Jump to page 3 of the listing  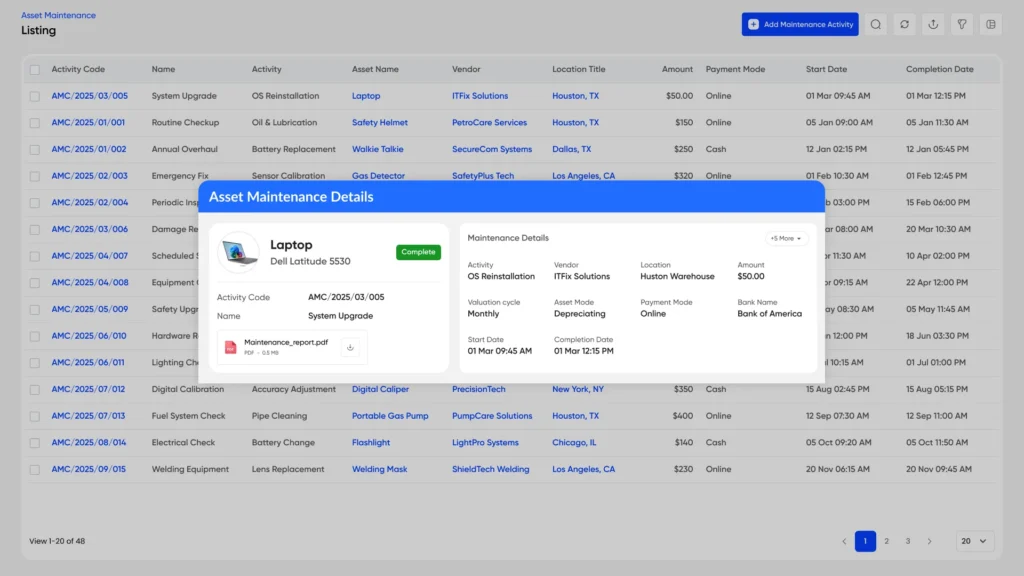click(907, 541)
